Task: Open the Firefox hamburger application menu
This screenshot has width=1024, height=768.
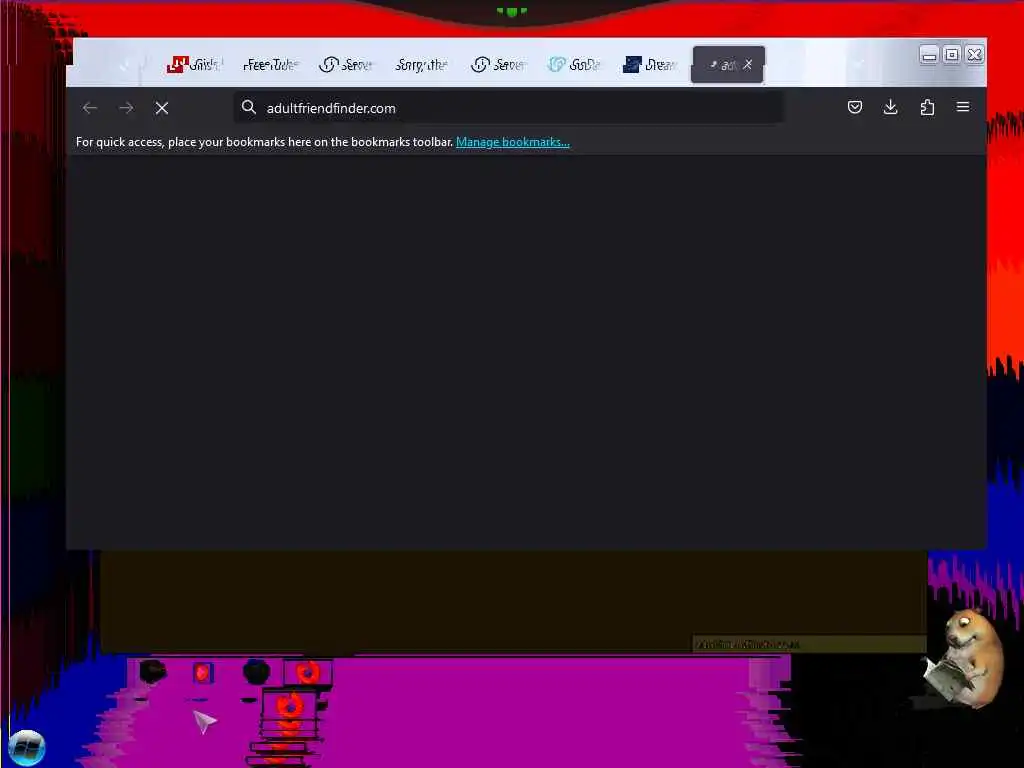Action: (x=963, y=106)
